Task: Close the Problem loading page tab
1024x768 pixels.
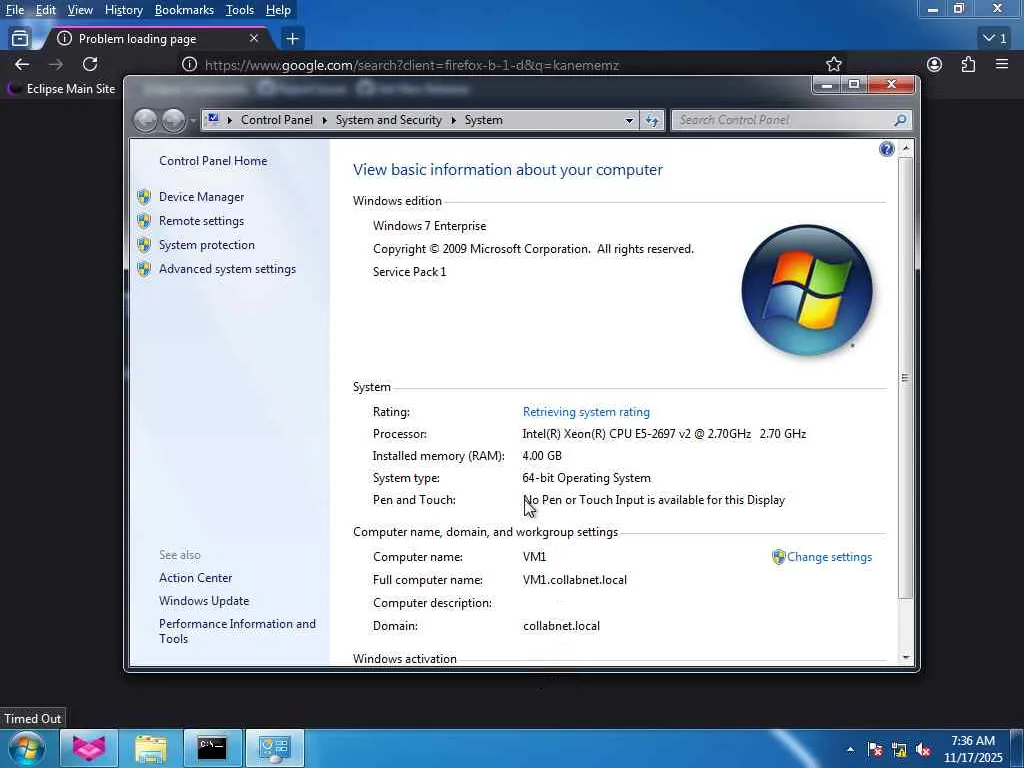Action: [x=254, y=39]
